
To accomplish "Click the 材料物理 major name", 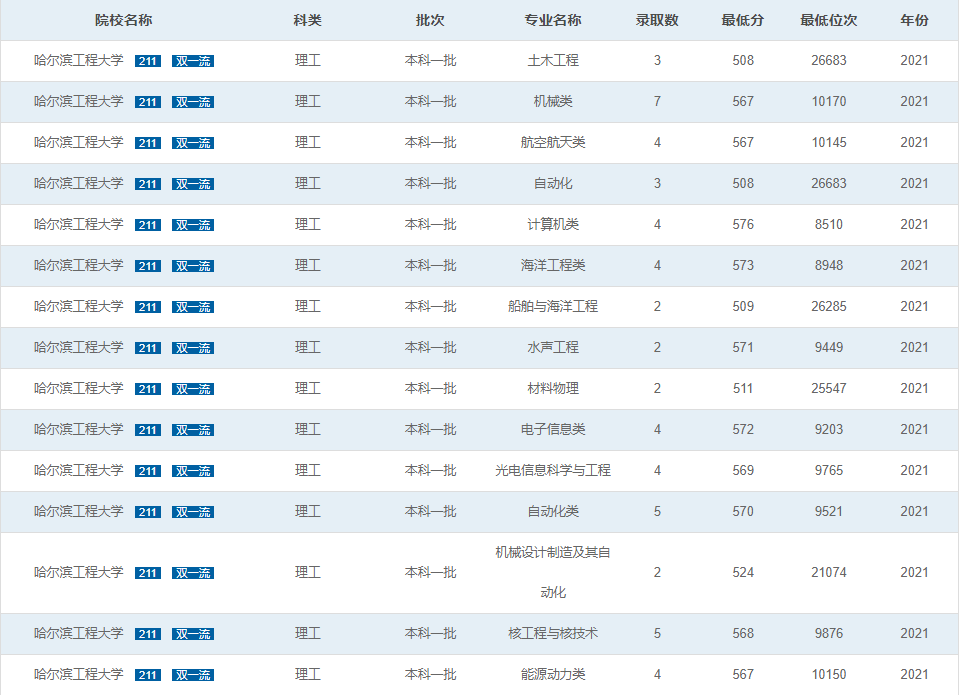I will [553, 389].
